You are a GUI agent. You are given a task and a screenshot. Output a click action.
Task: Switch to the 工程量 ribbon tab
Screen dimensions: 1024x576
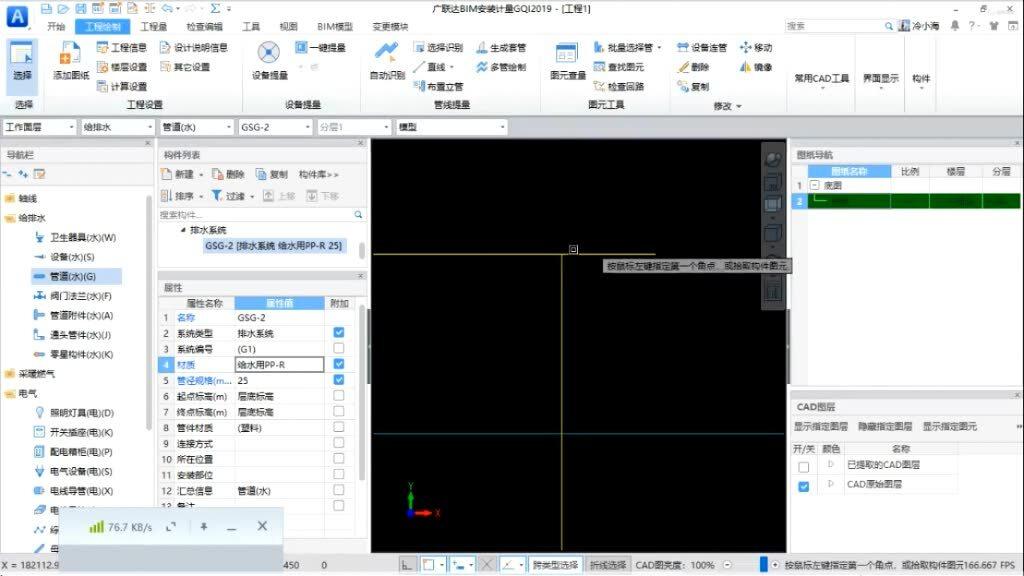pyautogui.click(x=153, y=27)
